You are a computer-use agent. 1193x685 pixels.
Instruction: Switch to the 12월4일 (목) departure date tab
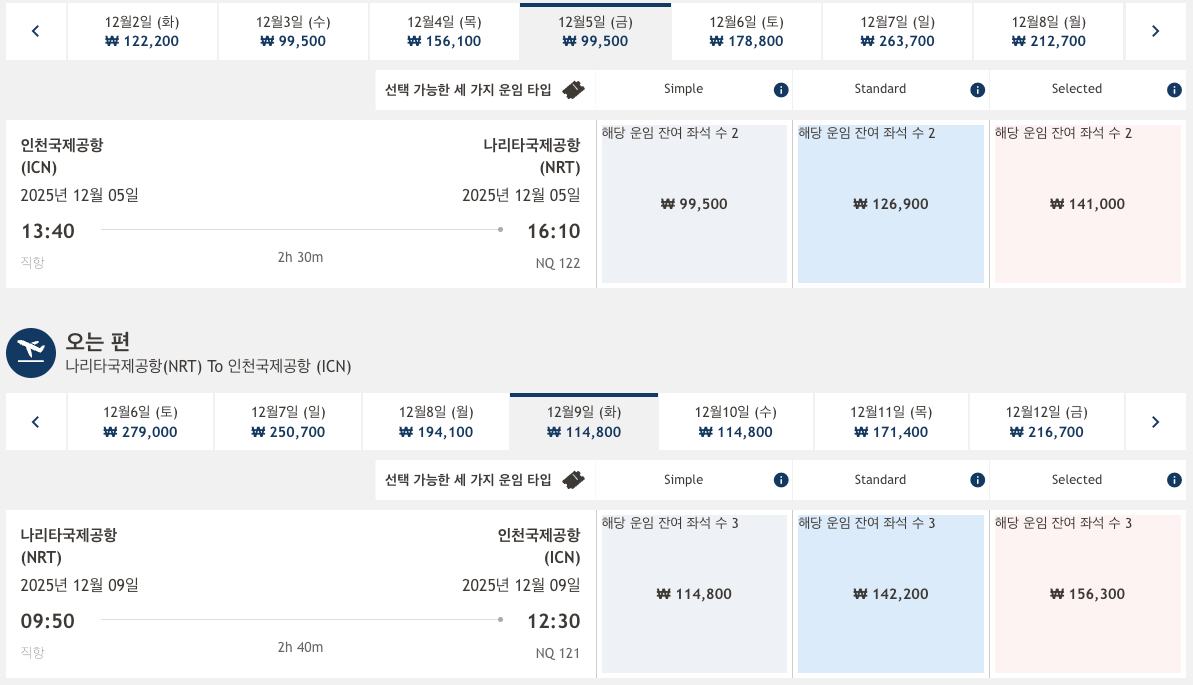click(444, 31)
